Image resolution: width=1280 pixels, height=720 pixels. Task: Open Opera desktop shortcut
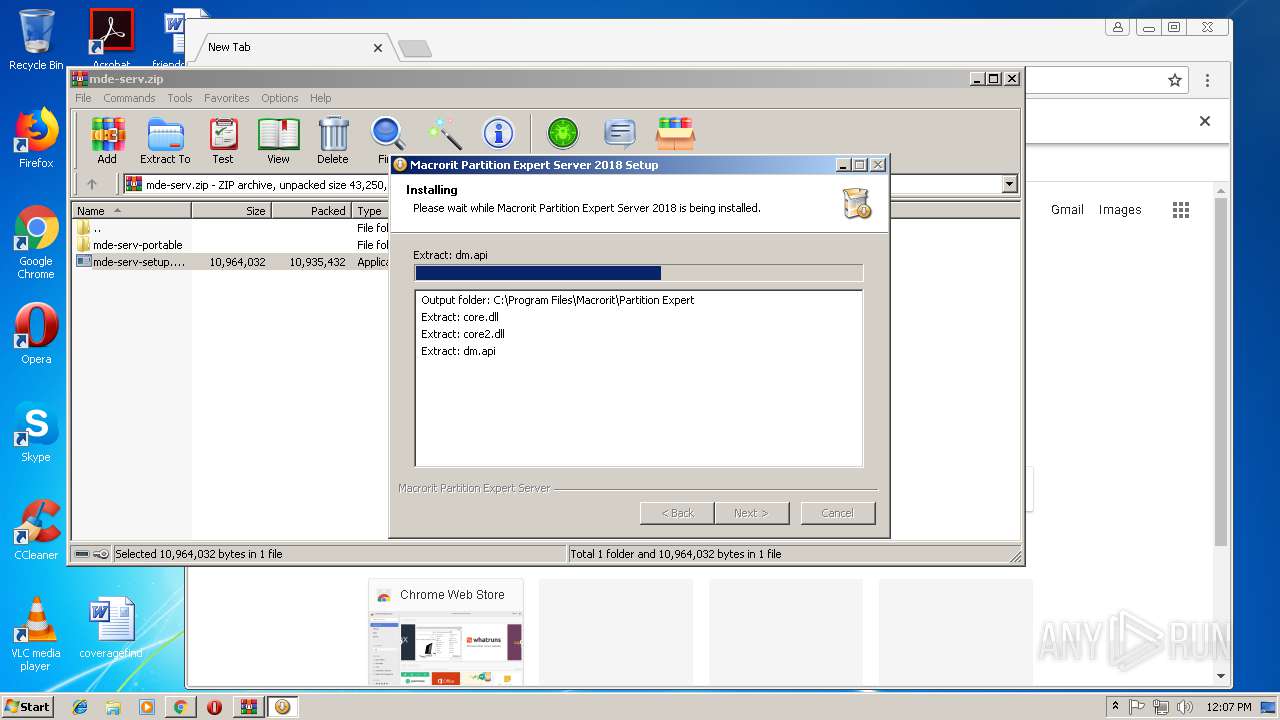[x=36, y=334]
